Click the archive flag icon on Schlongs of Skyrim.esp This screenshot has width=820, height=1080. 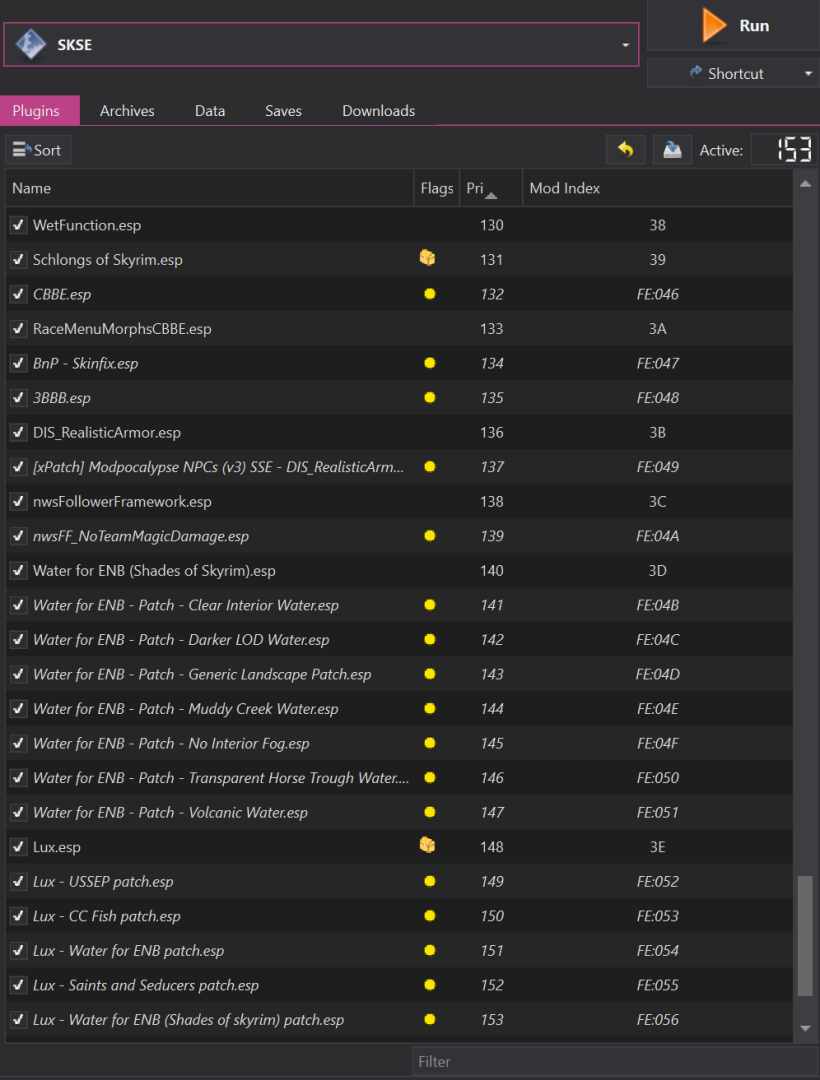coord(428,258)
